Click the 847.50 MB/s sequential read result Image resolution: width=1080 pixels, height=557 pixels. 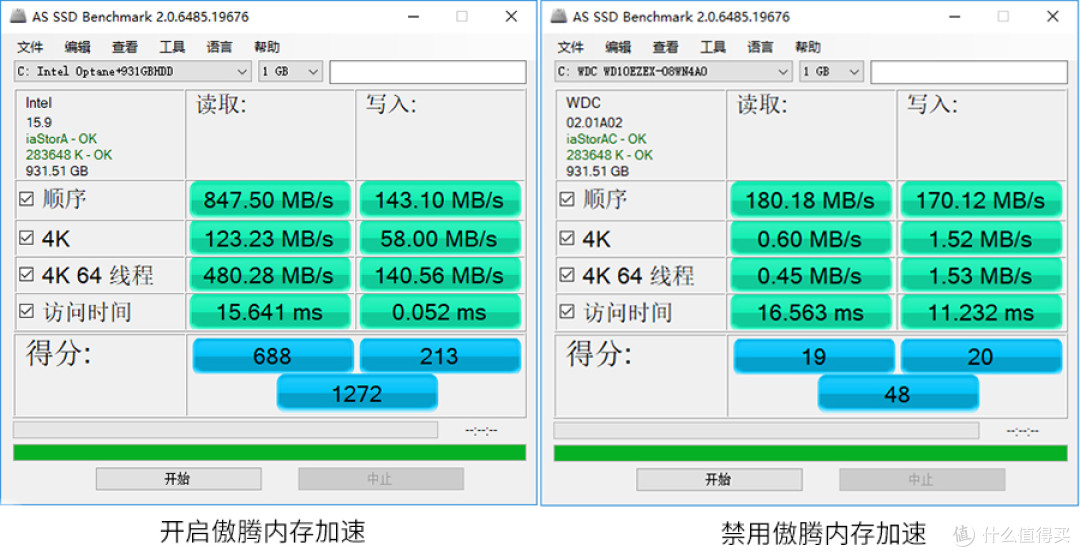tap(269, 200)
